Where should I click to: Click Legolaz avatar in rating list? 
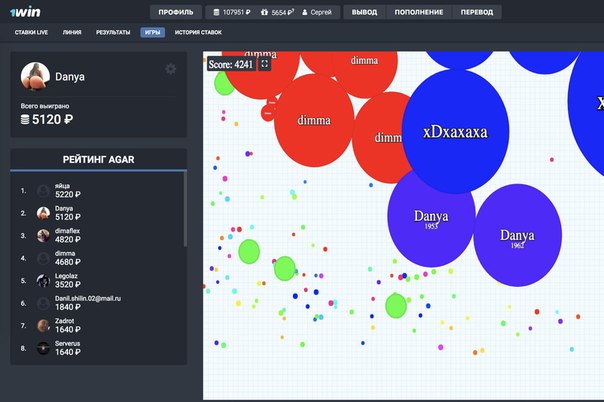tap(43, 281)
